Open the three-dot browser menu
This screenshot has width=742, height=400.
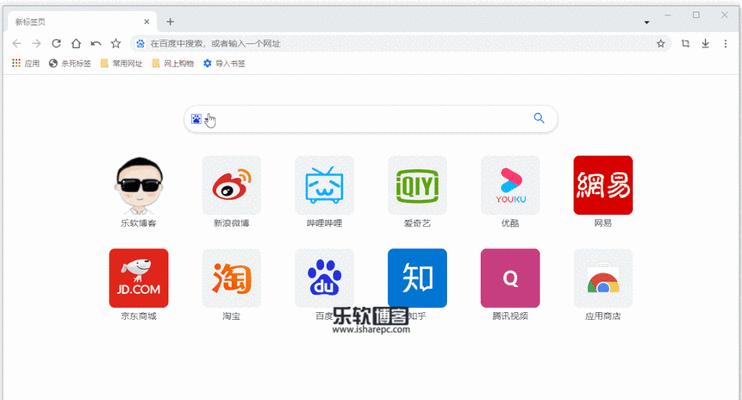coord(725,44)
